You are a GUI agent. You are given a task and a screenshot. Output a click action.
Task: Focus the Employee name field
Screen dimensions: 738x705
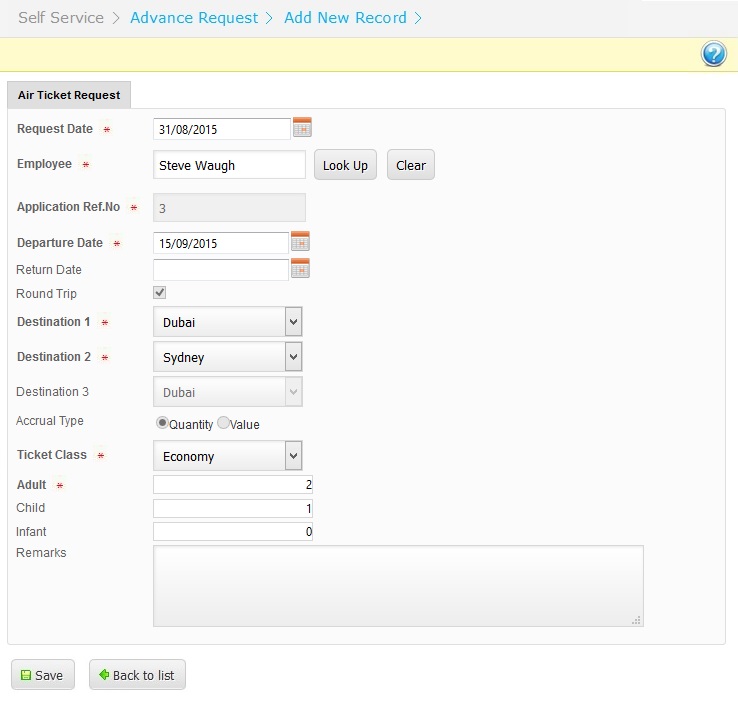(x=229, y=165)
